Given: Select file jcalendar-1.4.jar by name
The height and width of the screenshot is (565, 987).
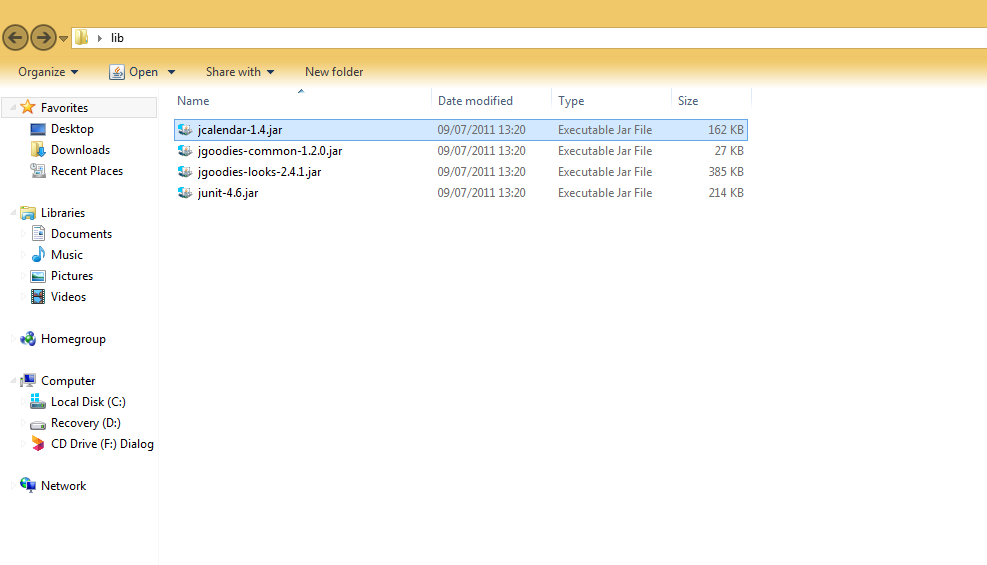Looking at the screenshot, I should (240, 130).
